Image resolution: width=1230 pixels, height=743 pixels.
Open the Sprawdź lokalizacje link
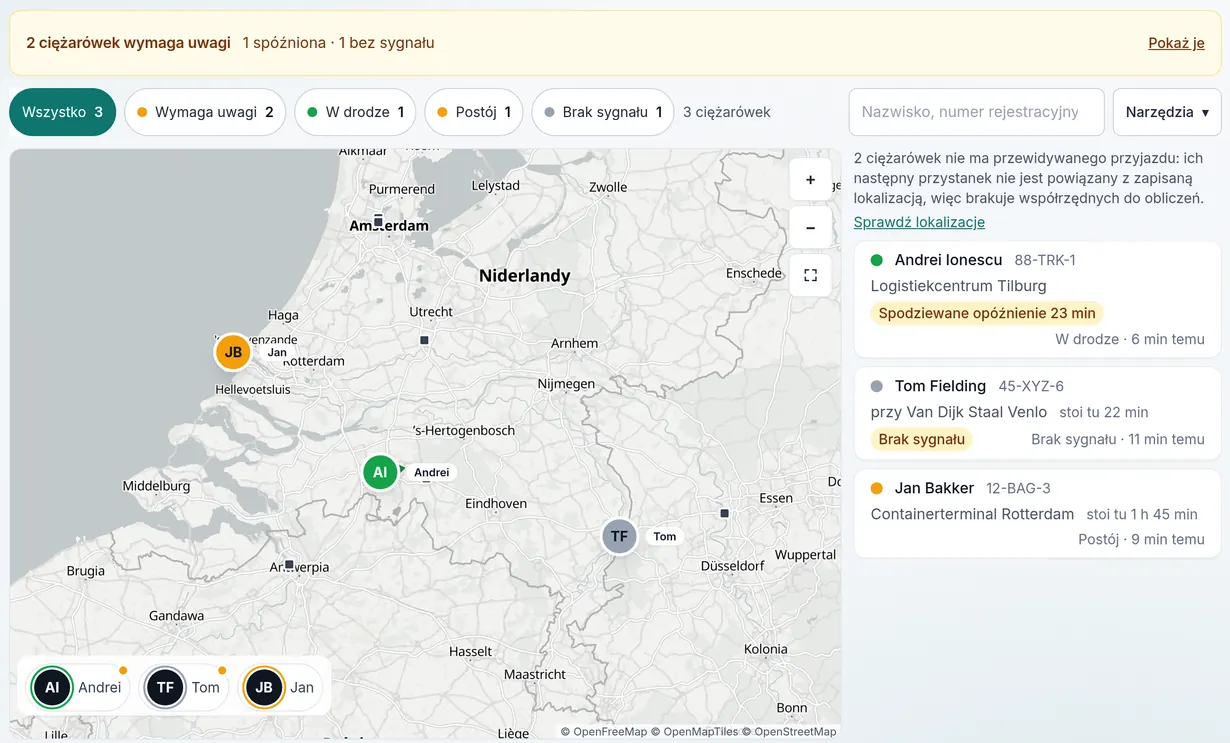click(x=919, y=222)
